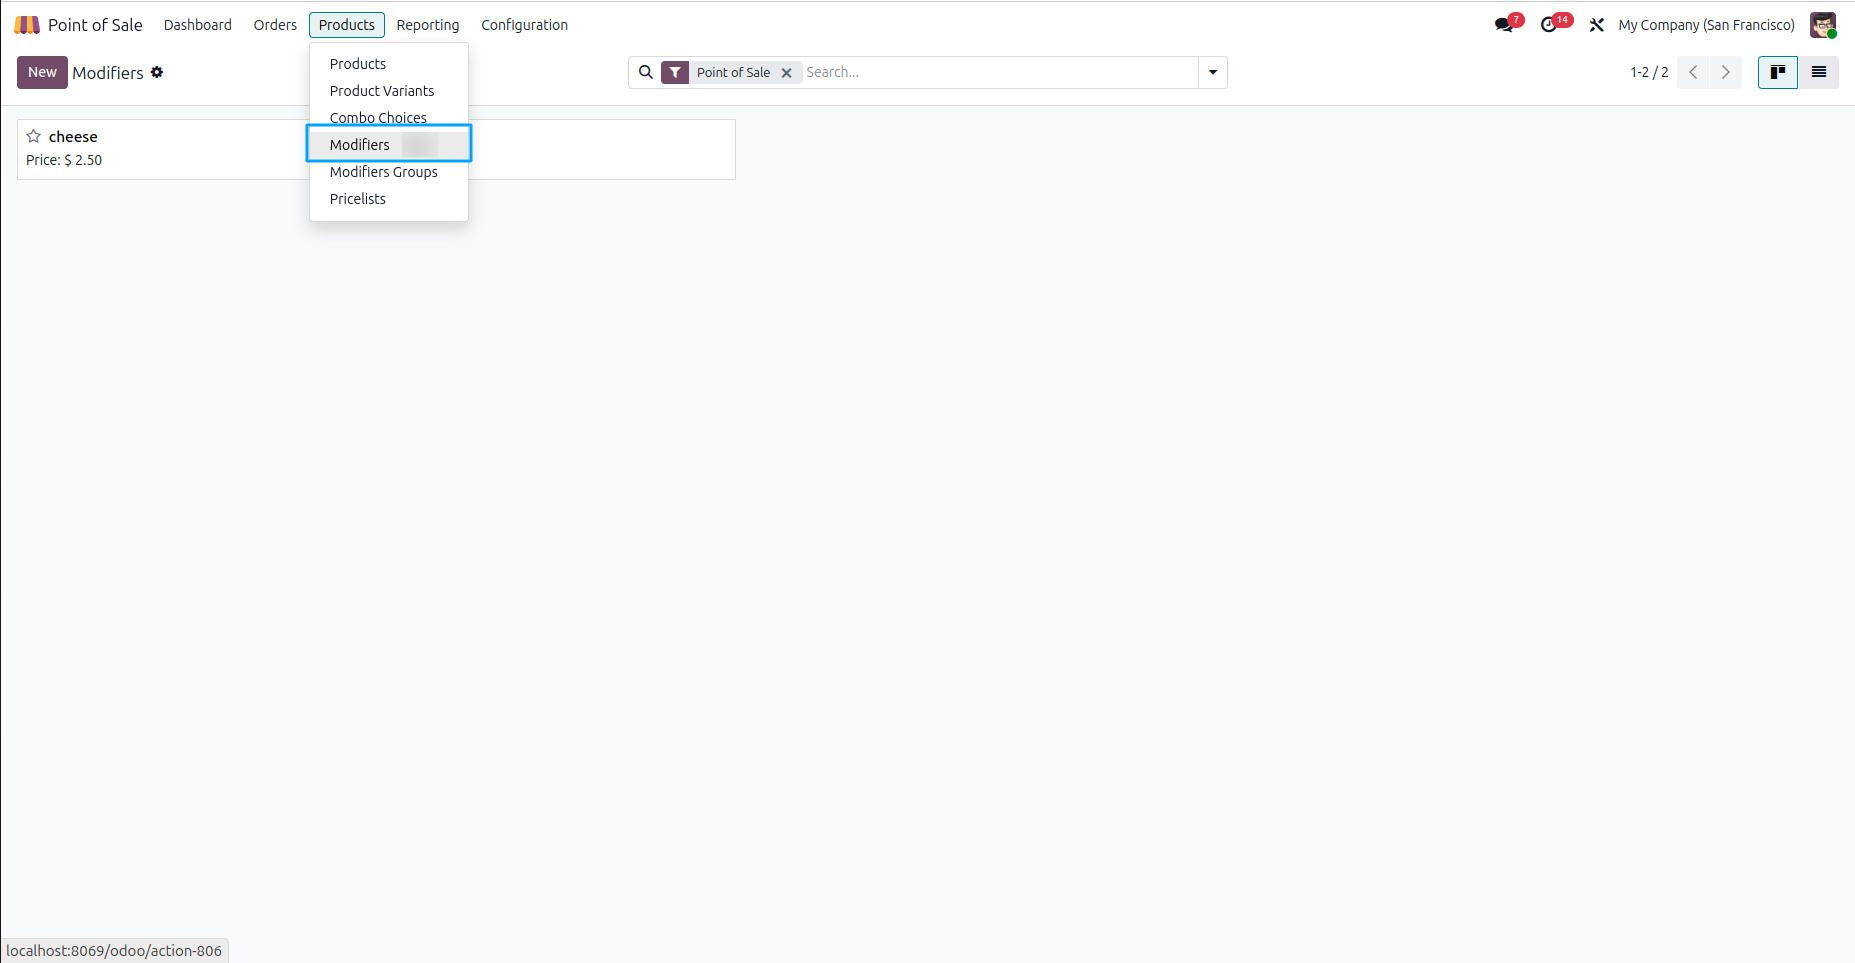1855x963 pixels.
Task: Open the Orders menu
Action: (275, 25)
